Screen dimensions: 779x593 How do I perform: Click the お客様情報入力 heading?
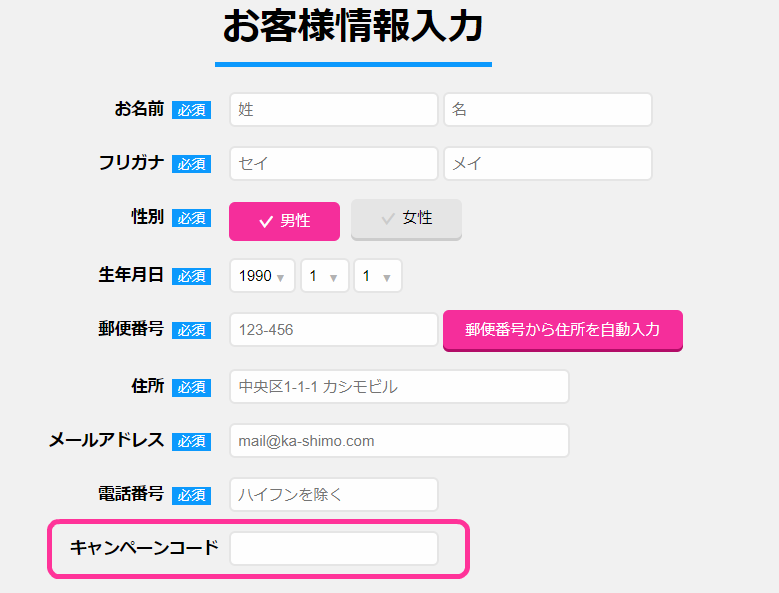(x=353, y=28)
